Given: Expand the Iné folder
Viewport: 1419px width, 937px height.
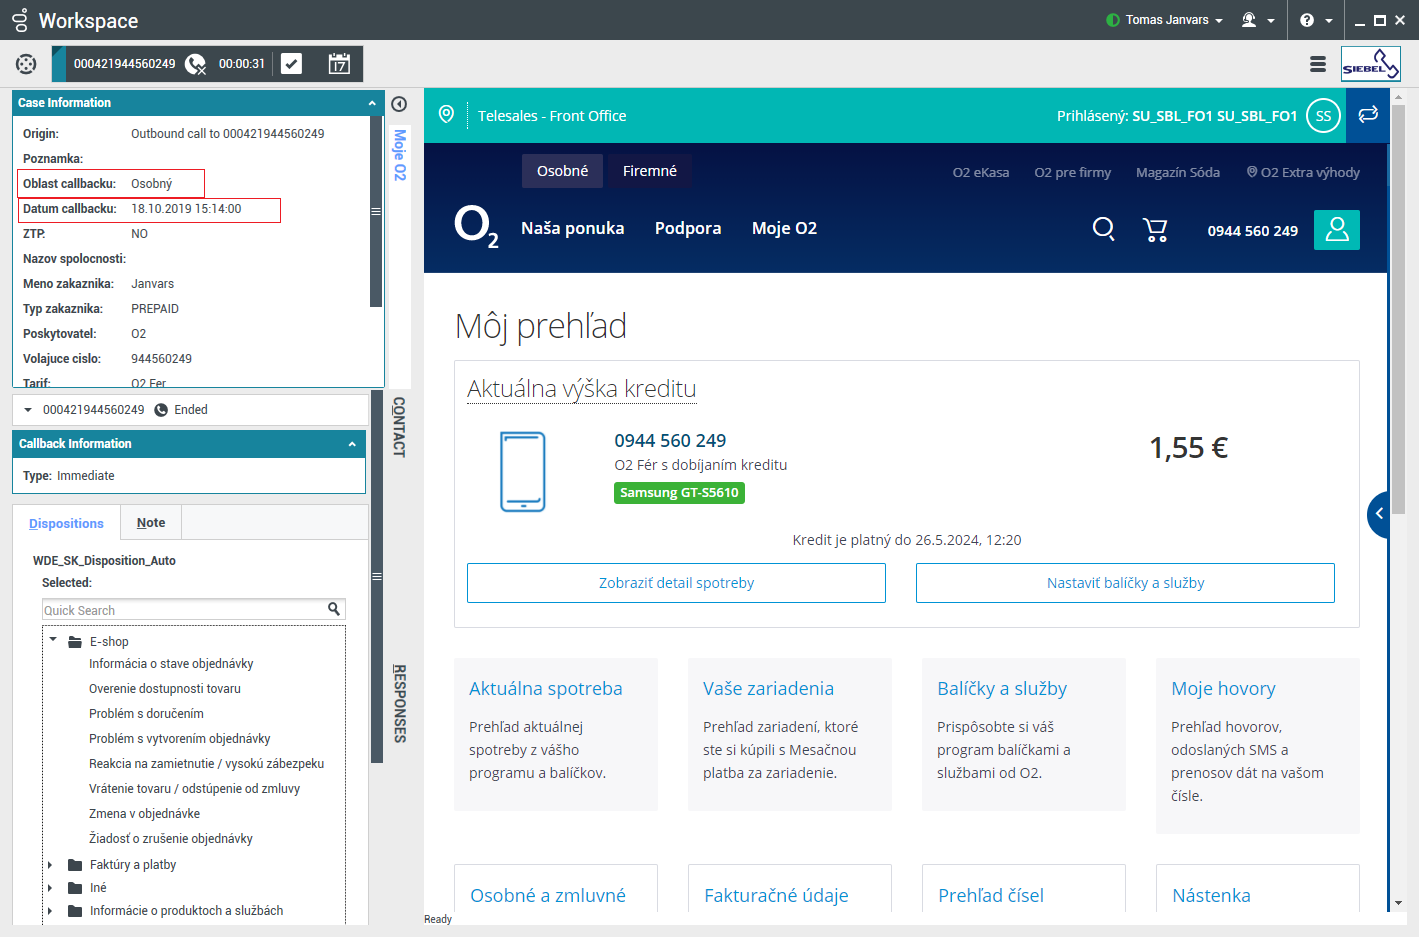Looking at the screenshot, I should 51,888.
